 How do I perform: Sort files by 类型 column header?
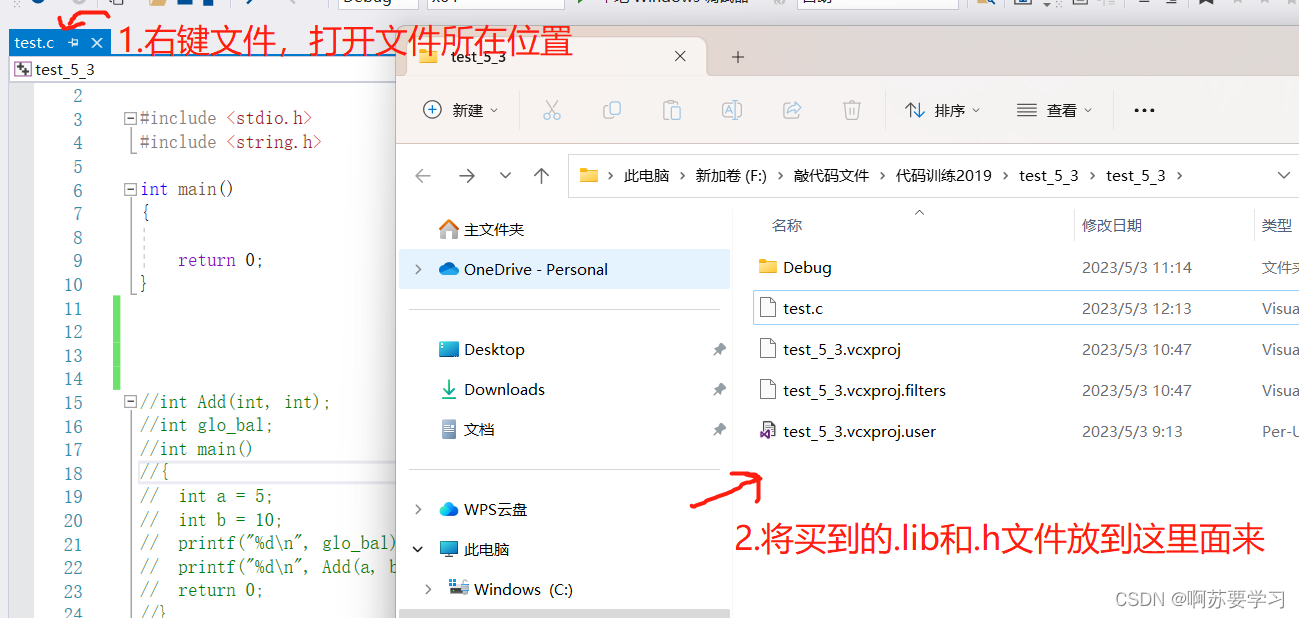pyautogui.click(x=1277, y=226)
